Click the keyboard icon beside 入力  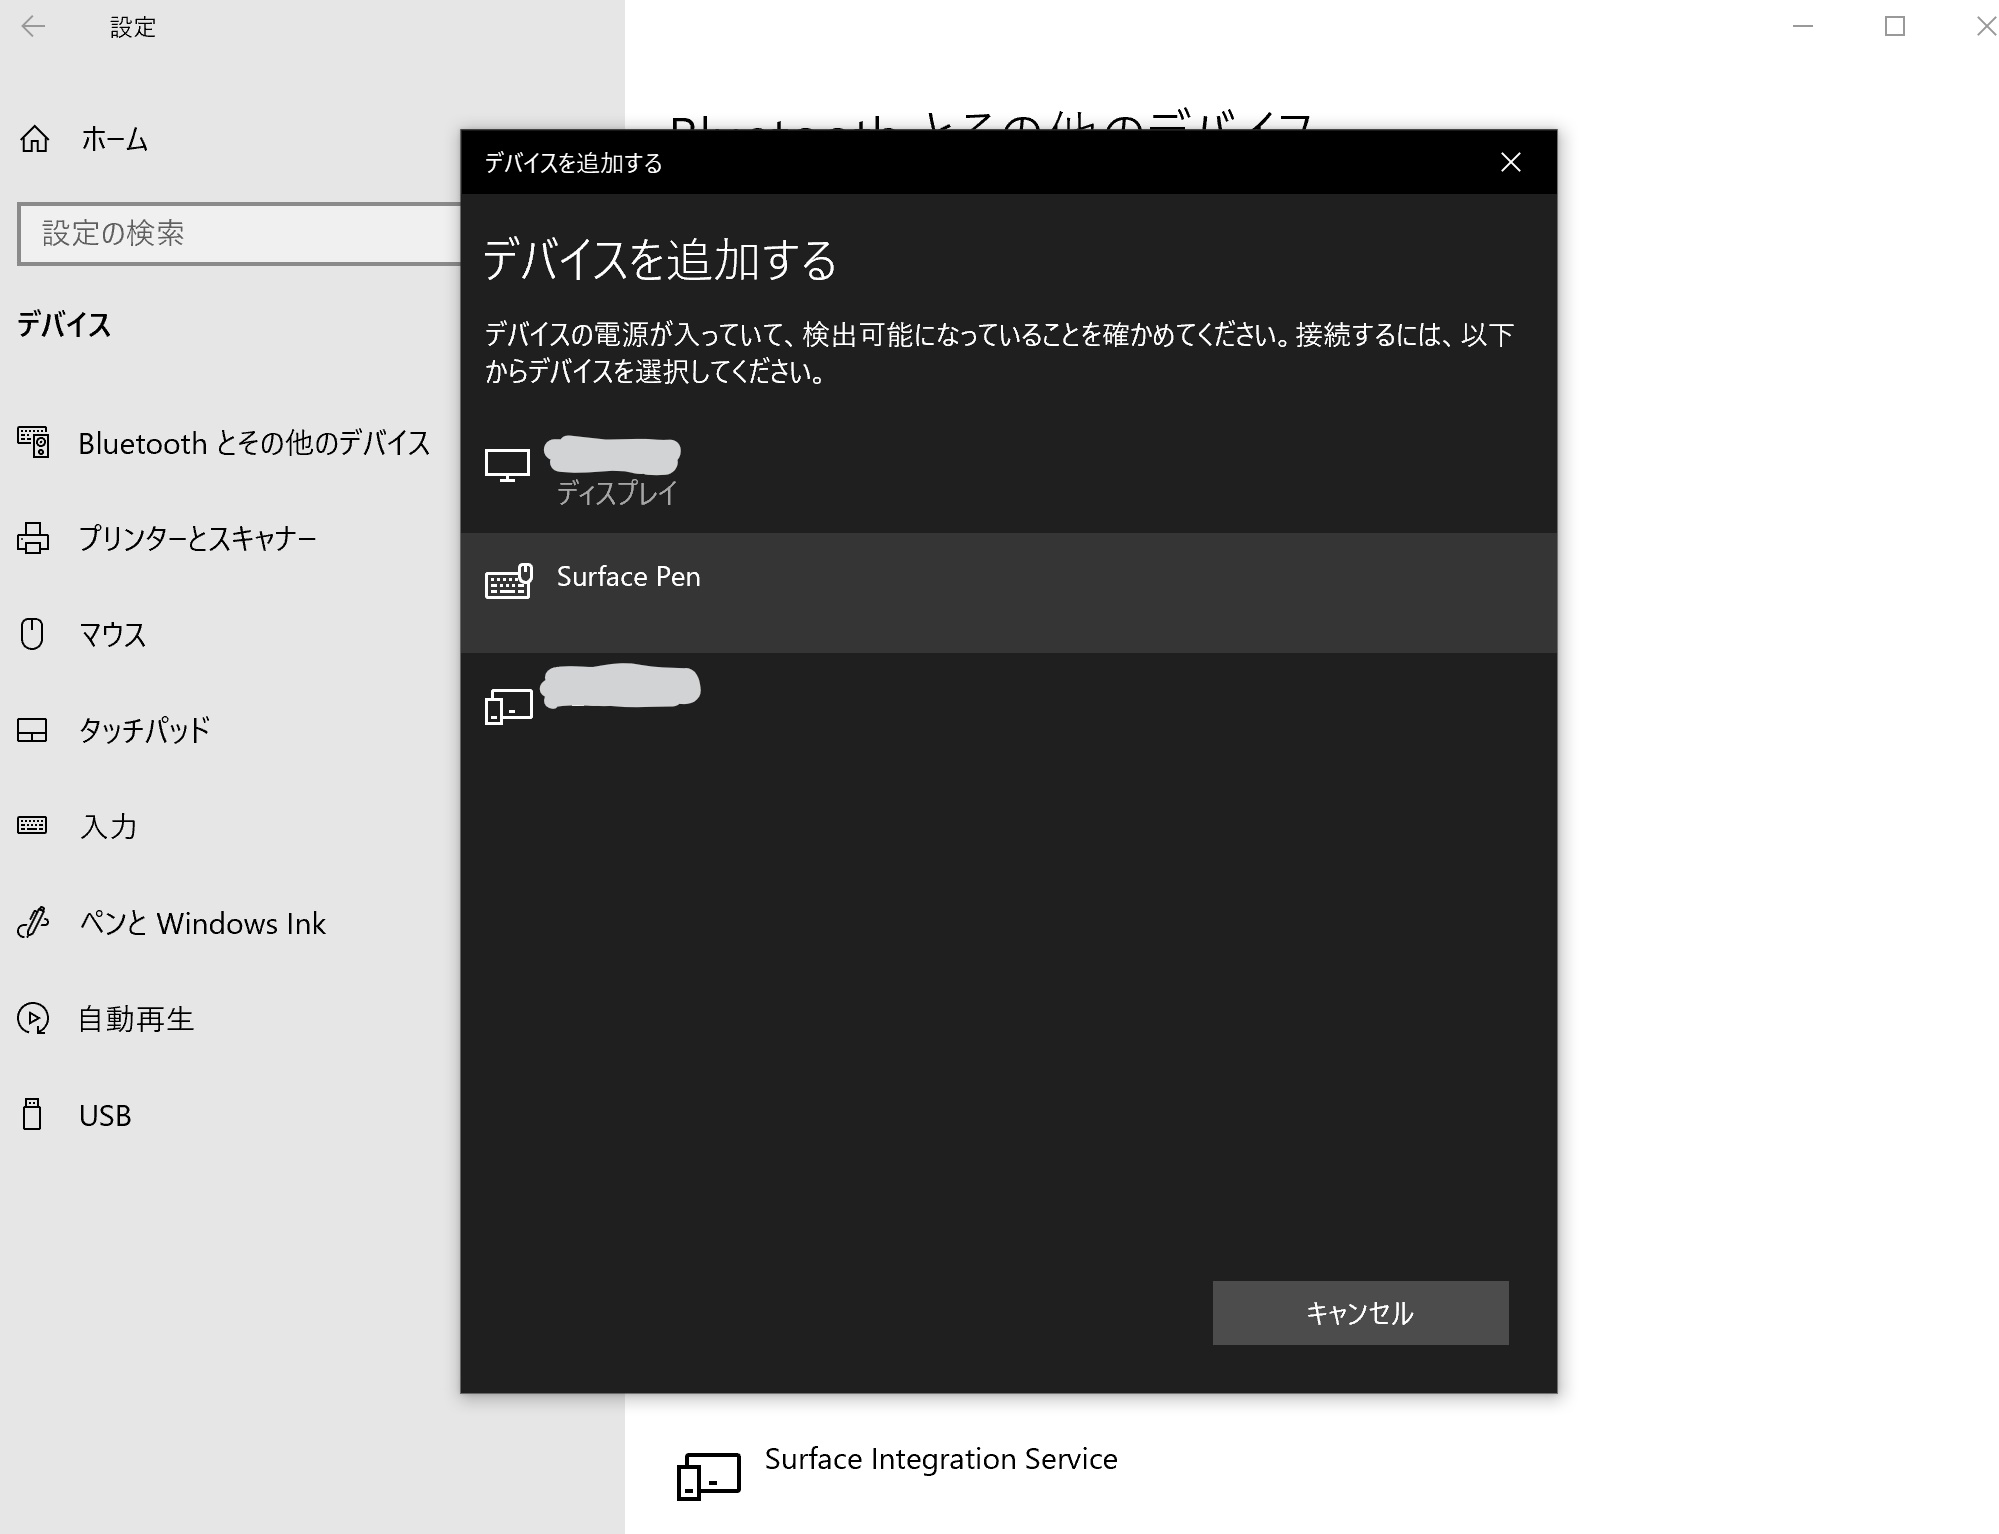click(32, 825)
